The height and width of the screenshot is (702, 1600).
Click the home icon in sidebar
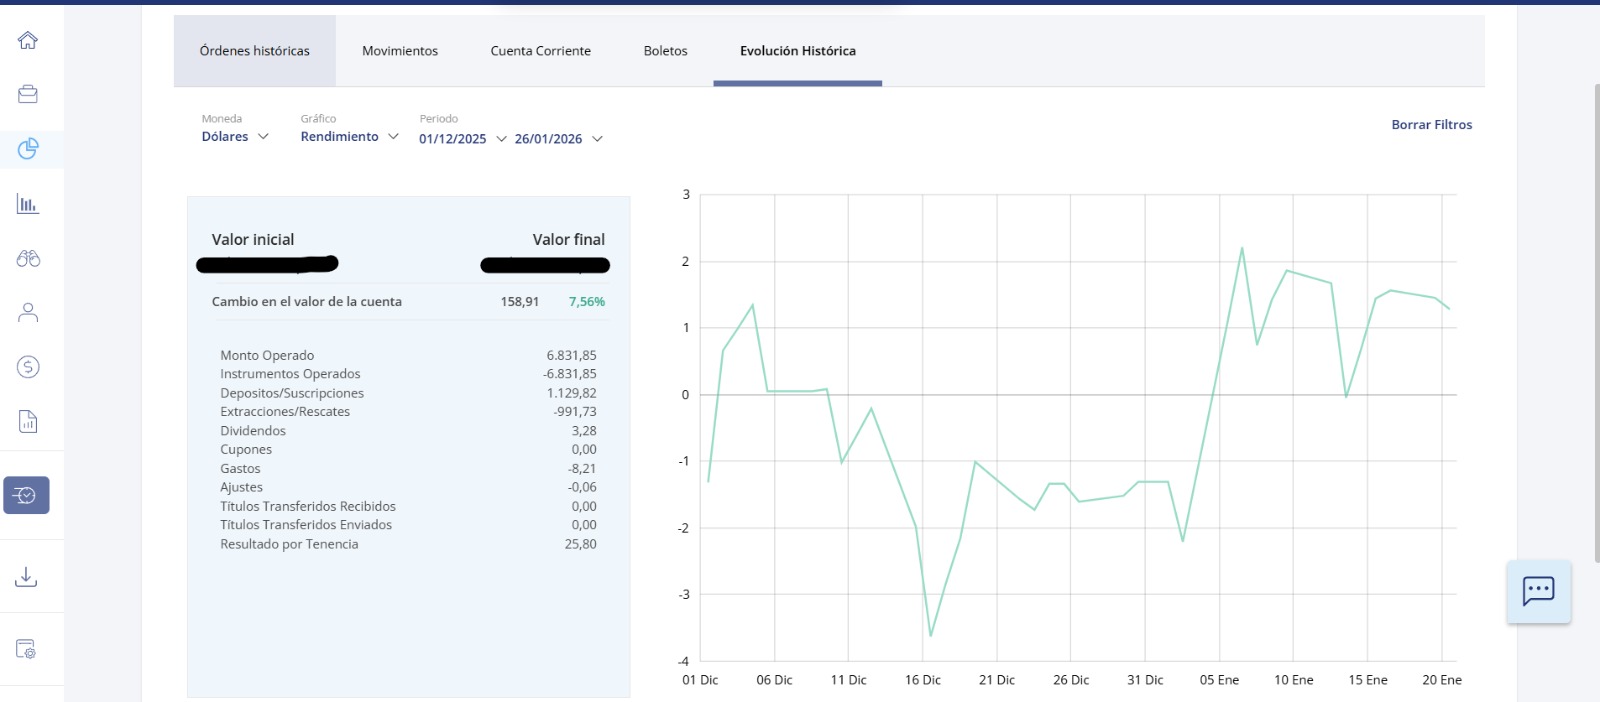point(28,40)
